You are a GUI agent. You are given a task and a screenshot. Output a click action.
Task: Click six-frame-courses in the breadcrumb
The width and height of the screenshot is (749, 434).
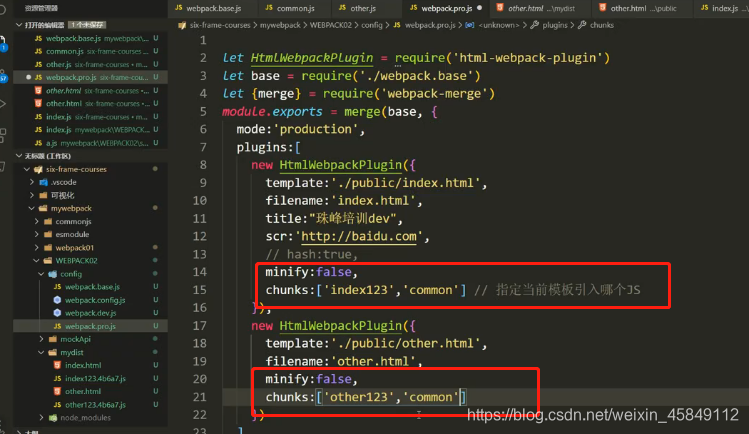point(220,25)
